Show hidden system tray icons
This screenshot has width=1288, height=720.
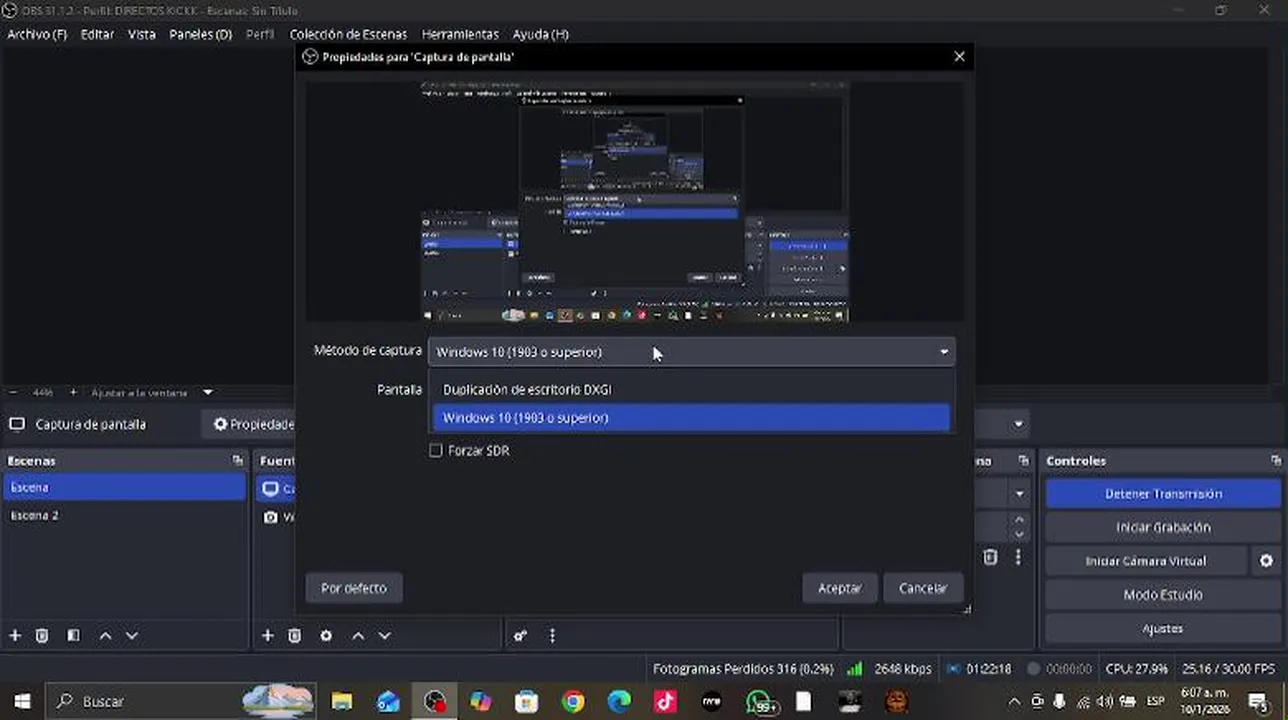coord(1014,701)
